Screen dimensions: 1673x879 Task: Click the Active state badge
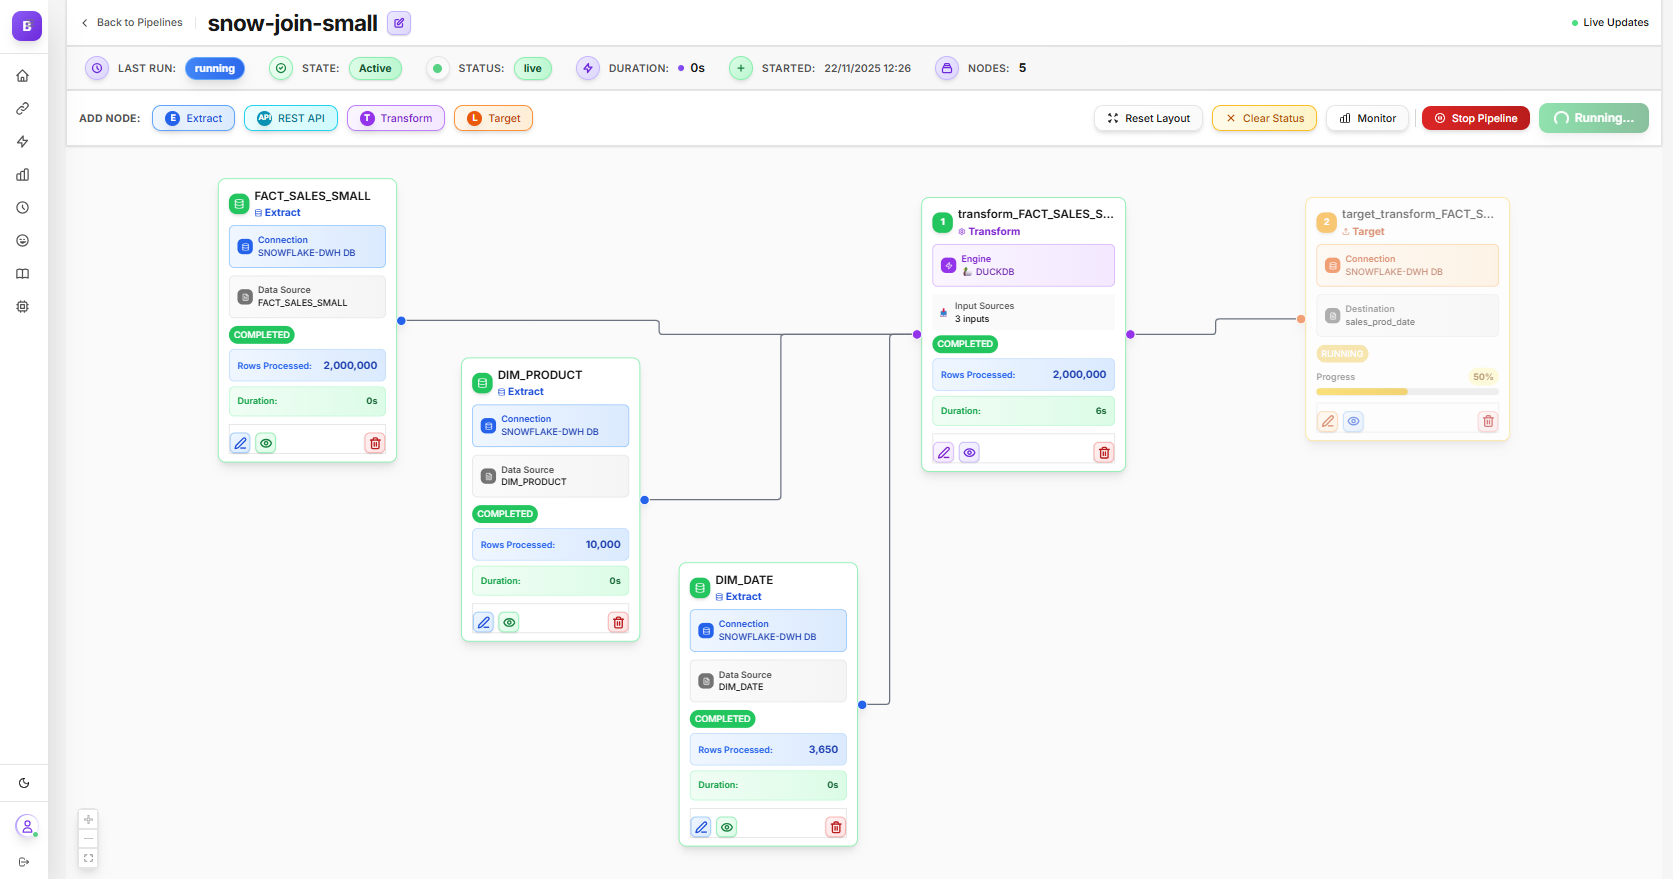pyautogui.click(x=375, y=68)
